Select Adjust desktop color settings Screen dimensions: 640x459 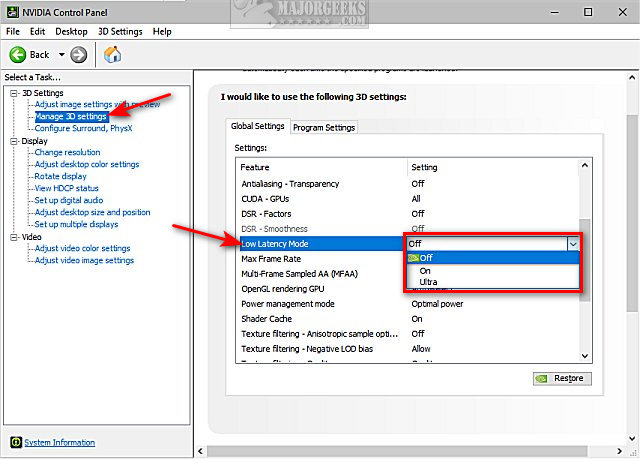click(x=87, y=164)
